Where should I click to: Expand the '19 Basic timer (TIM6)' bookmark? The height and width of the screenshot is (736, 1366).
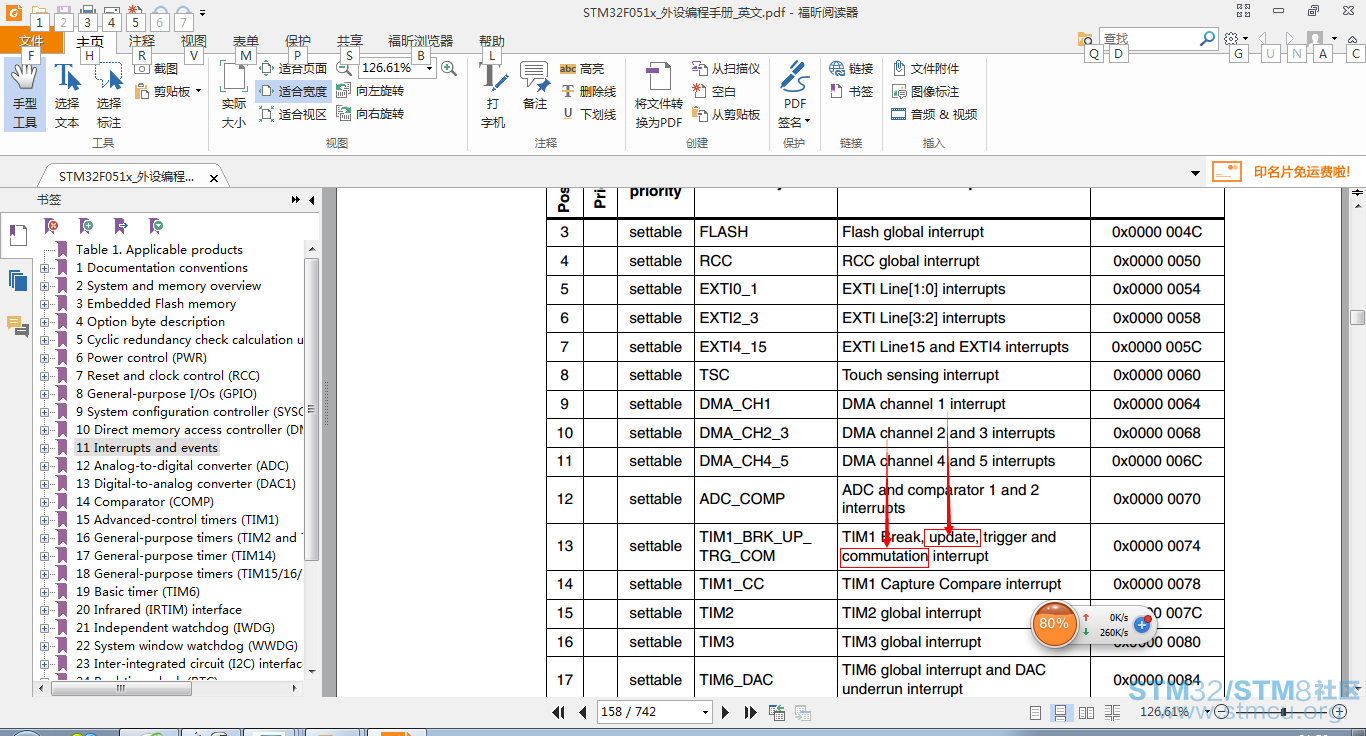click(45, 592)
